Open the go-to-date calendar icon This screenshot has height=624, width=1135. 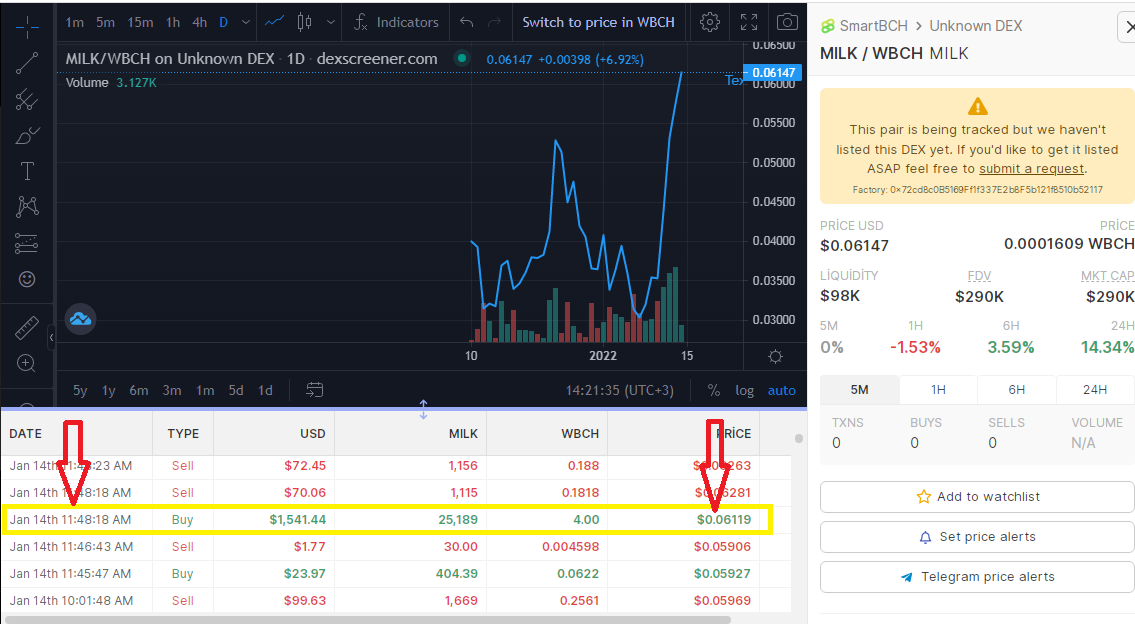pyautogui.click(x=314, y=390)
